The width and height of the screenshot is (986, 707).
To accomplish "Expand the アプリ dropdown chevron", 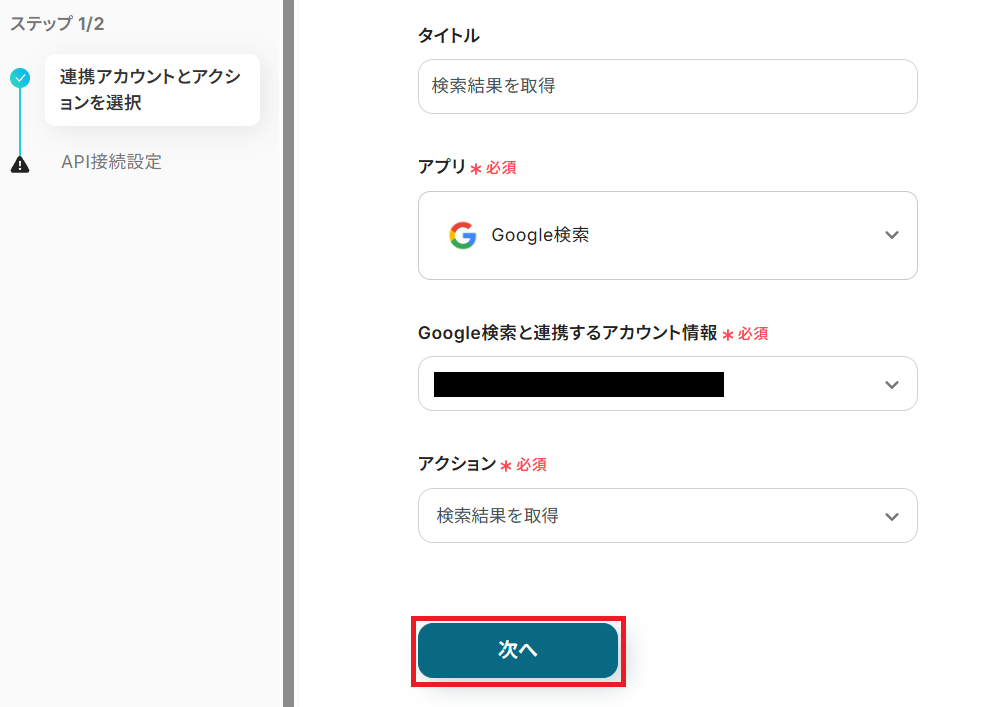I will click(x=892, y=236).
